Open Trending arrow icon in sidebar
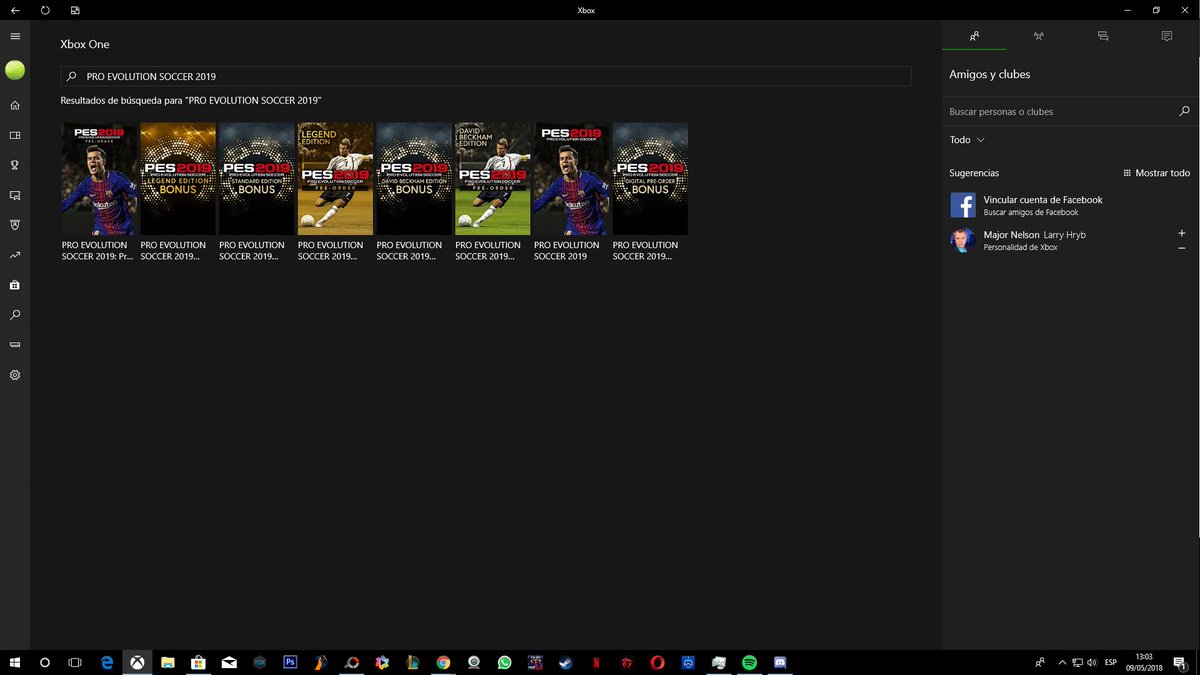Screen dimensions: 1200x675 click(x=15, y=255)
